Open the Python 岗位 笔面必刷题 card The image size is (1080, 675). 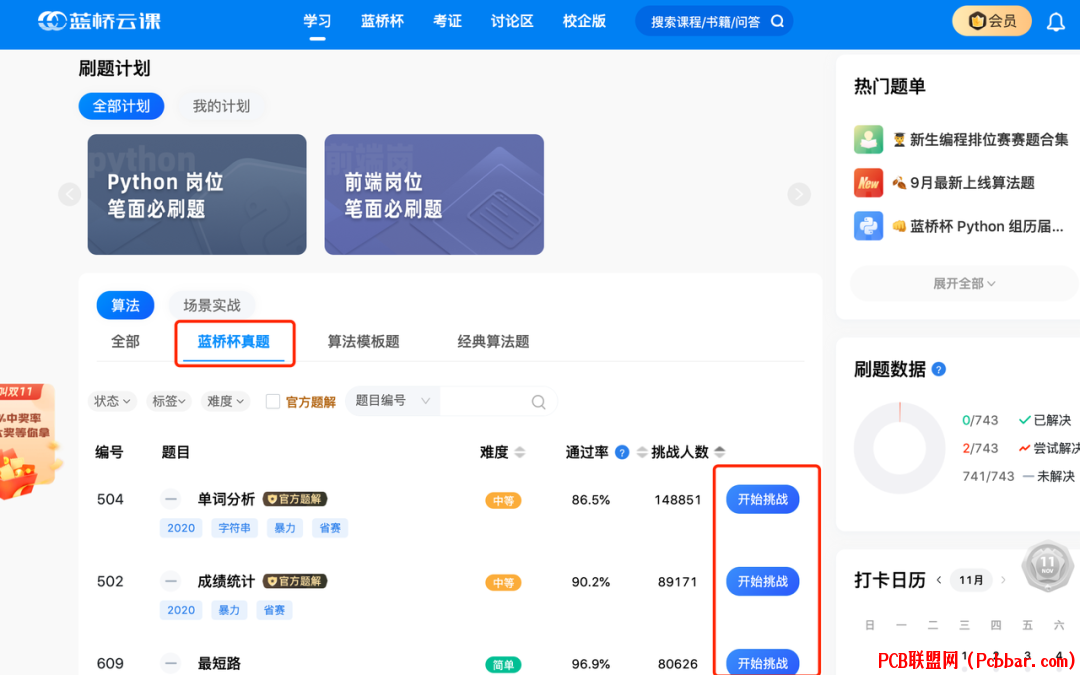pos(197,194)
